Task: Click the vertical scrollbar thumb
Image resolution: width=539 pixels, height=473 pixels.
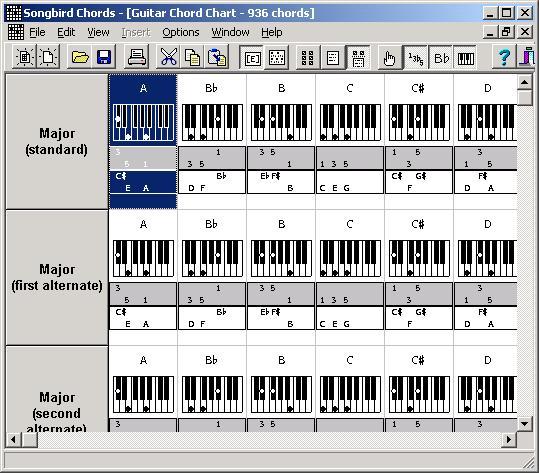Action: pyautogui.click(x=525, y=97)
